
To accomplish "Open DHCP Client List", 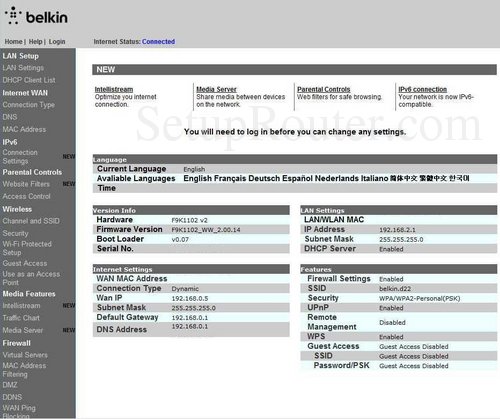I will pyautogui.click(x=29, y=80).
